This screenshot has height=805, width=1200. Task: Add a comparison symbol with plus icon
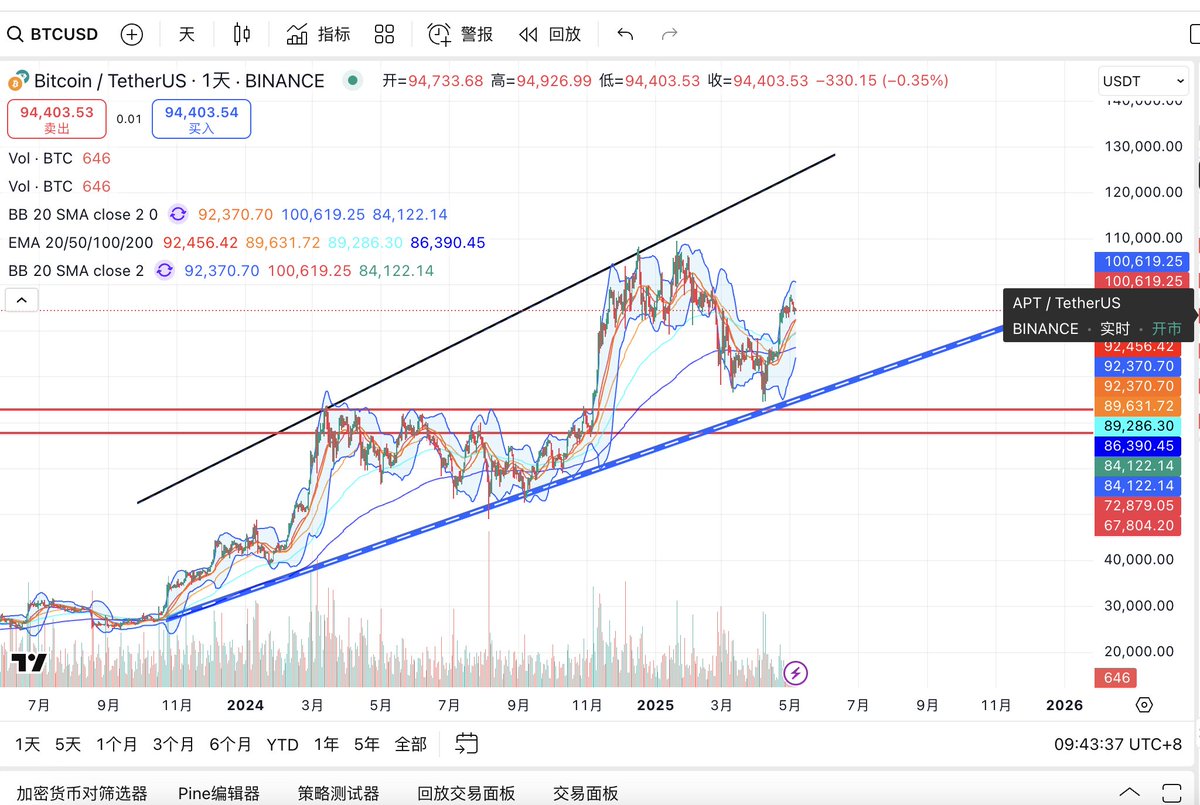pos(131,34)
